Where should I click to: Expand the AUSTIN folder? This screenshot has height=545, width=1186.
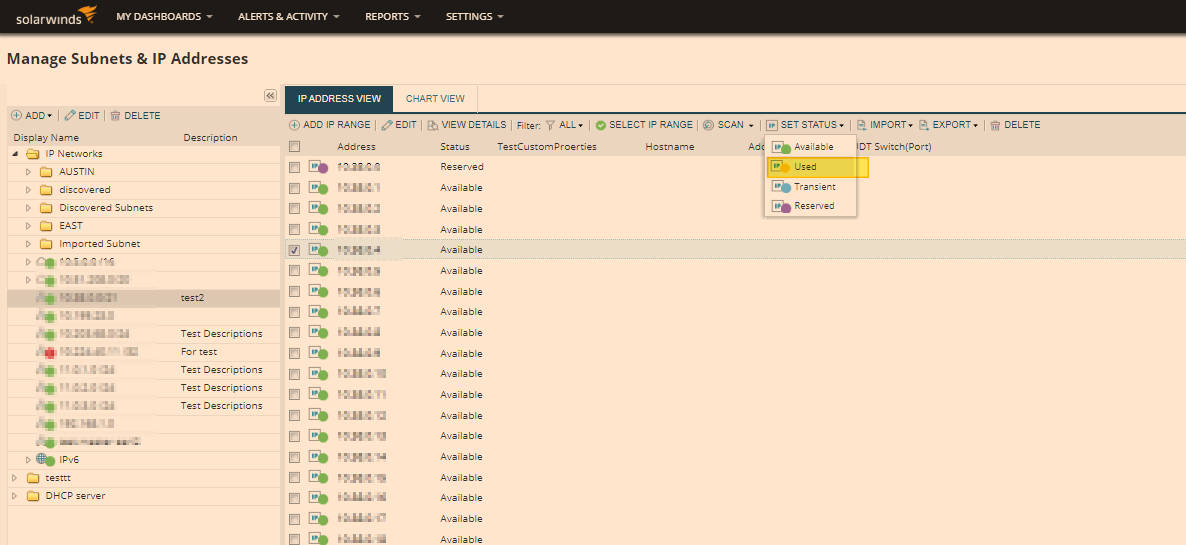pos(29,172)
